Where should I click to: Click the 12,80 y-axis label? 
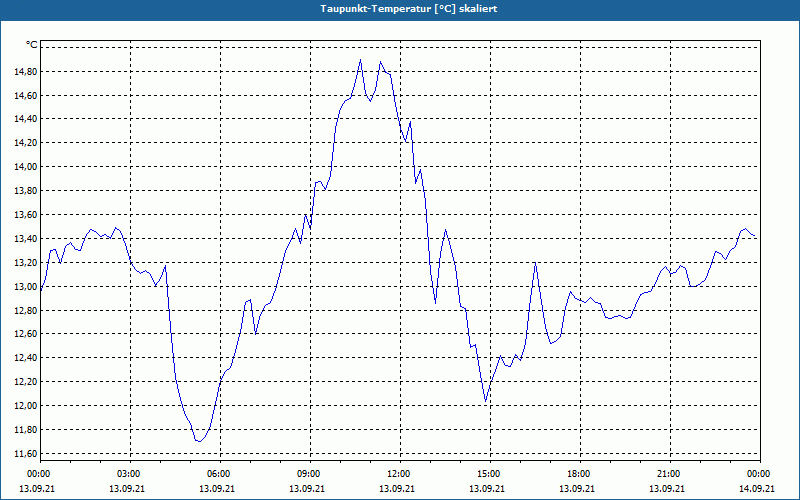(25, 310)
